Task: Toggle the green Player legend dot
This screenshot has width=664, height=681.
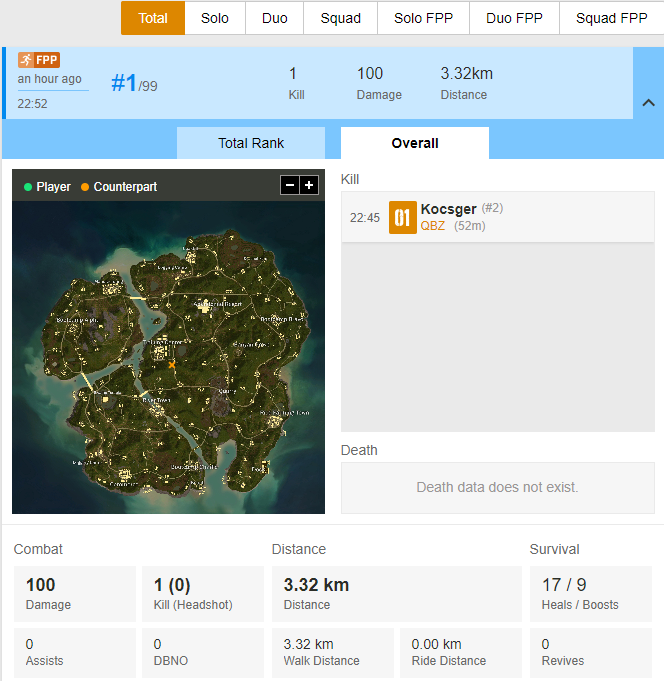Action: coord(28,187)
